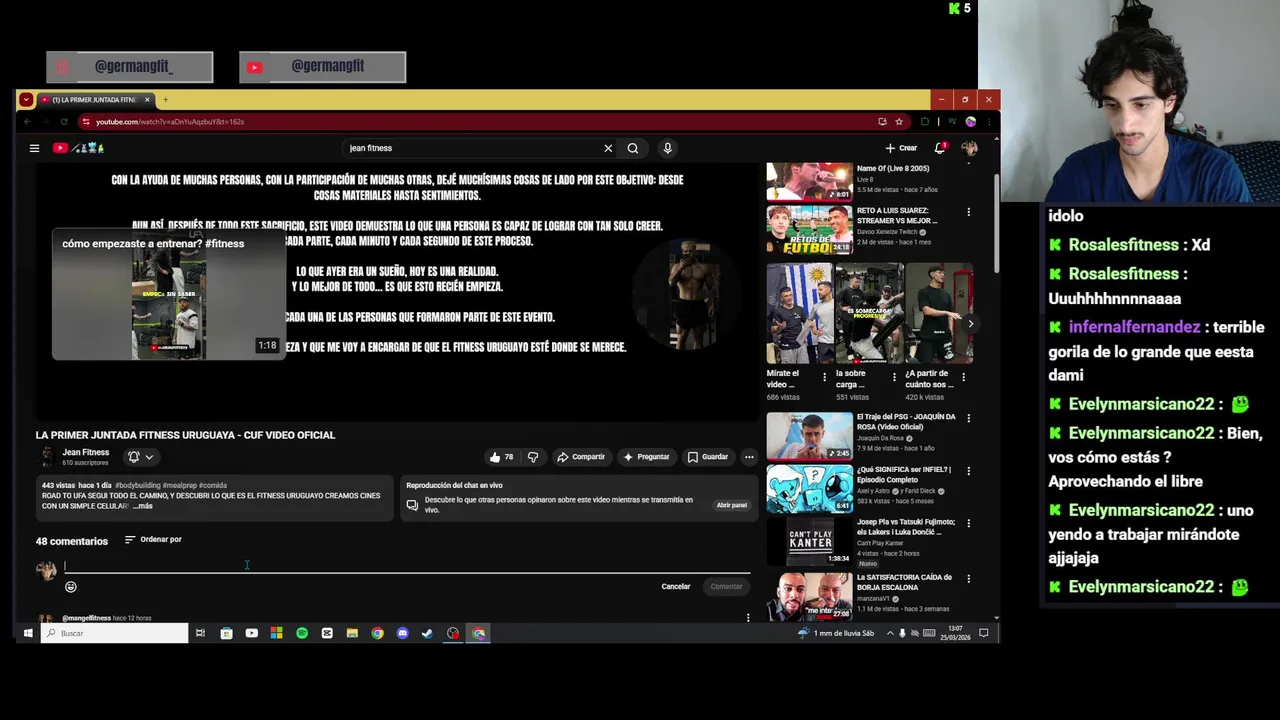Open options for 'A partir de cuánto sos' short
Image resolution: width=1280 pixels, height=720 pixels.
(x=964, y=378)
